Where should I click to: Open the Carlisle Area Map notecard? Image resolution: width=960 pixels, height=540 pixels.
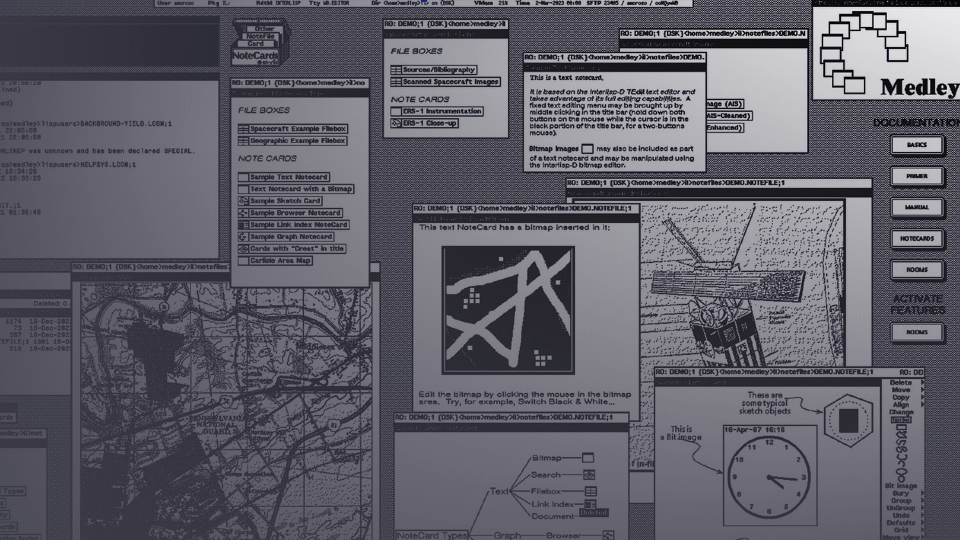click(280, 260)
